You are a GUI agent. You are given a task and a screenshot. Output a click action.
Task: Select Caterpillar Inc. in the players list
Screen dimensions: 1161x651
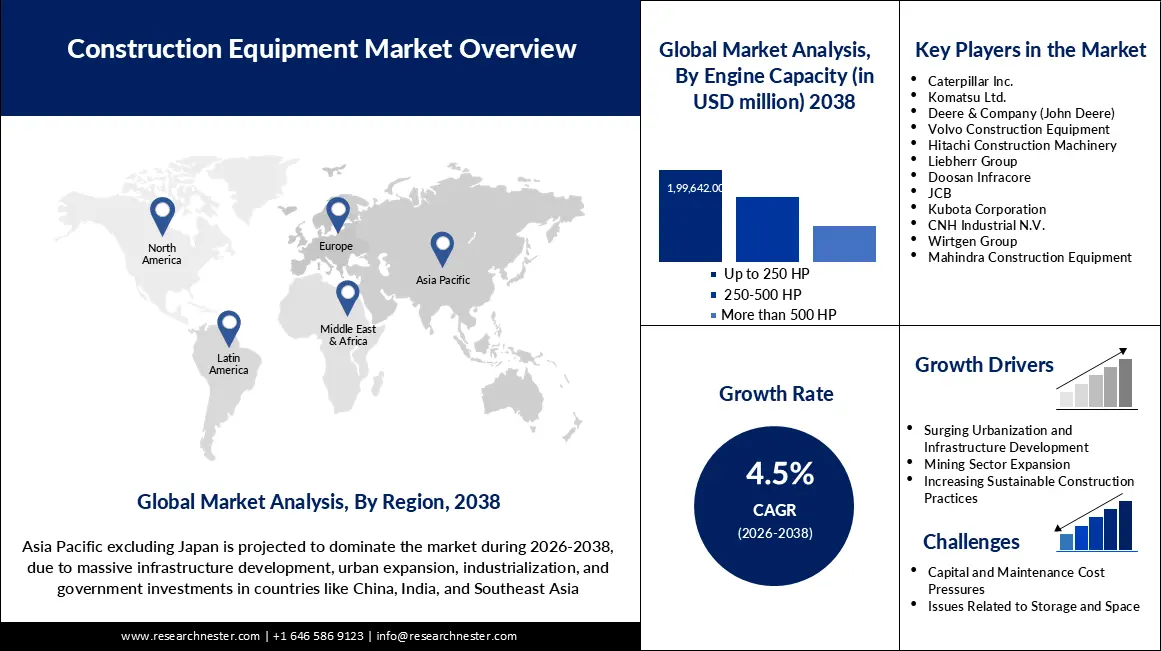click(x=970, y=81)
